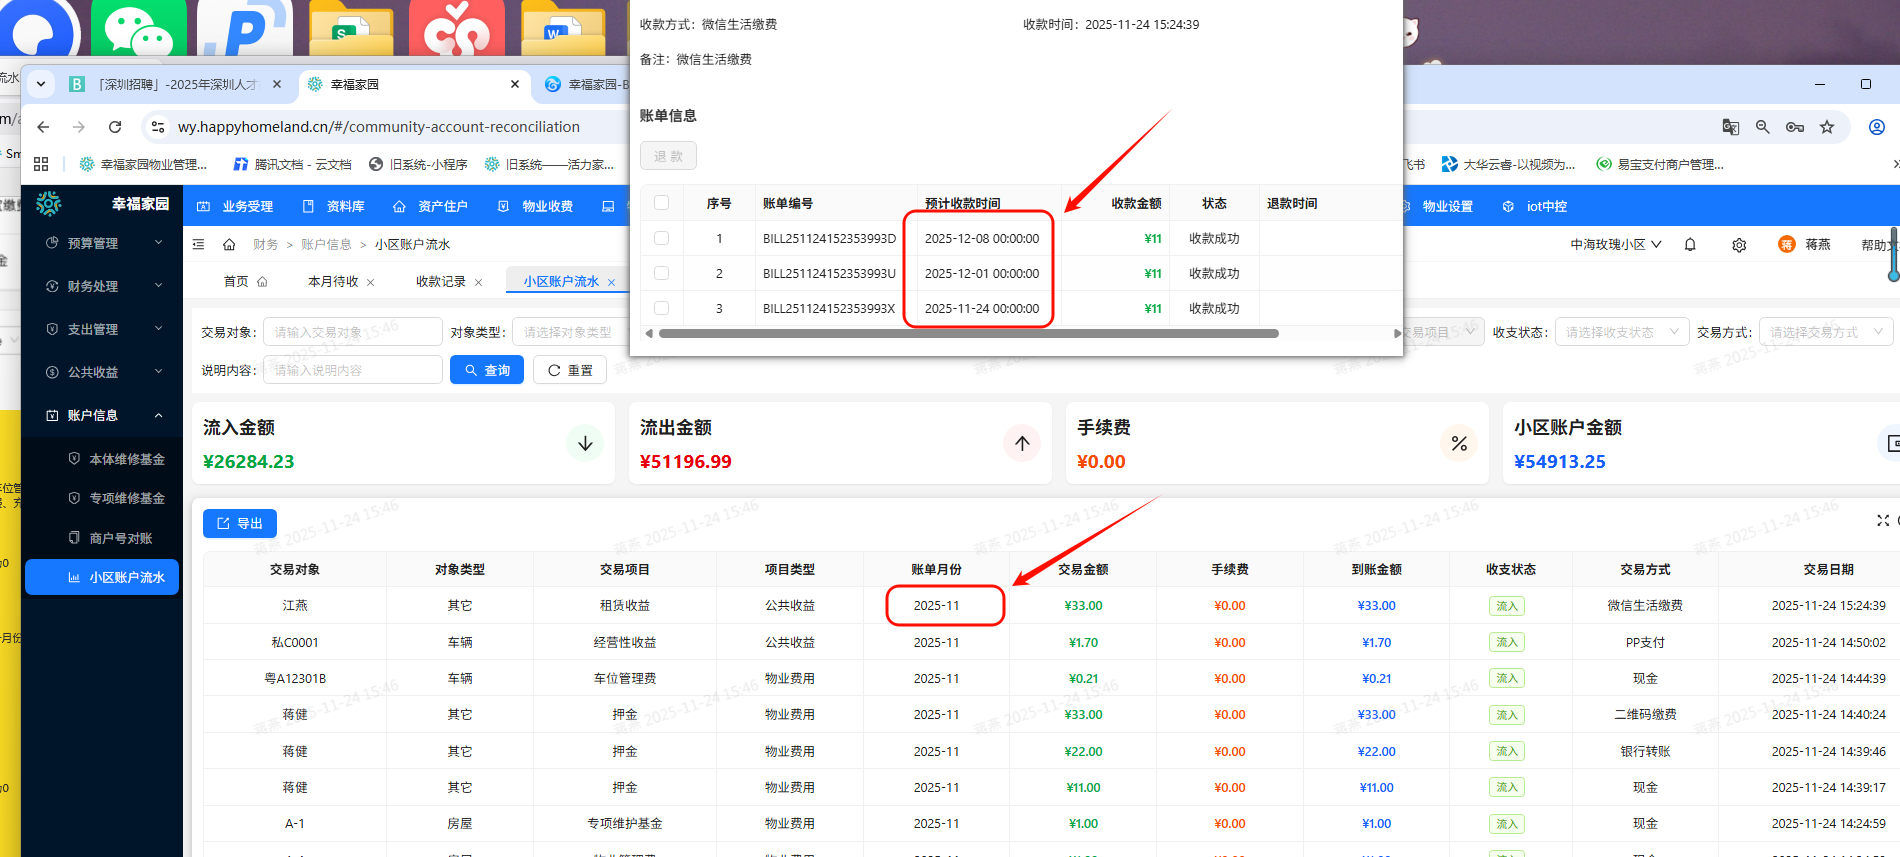
Task: Open the 交易方式 dropdown
Action: tap(1825, 332)
